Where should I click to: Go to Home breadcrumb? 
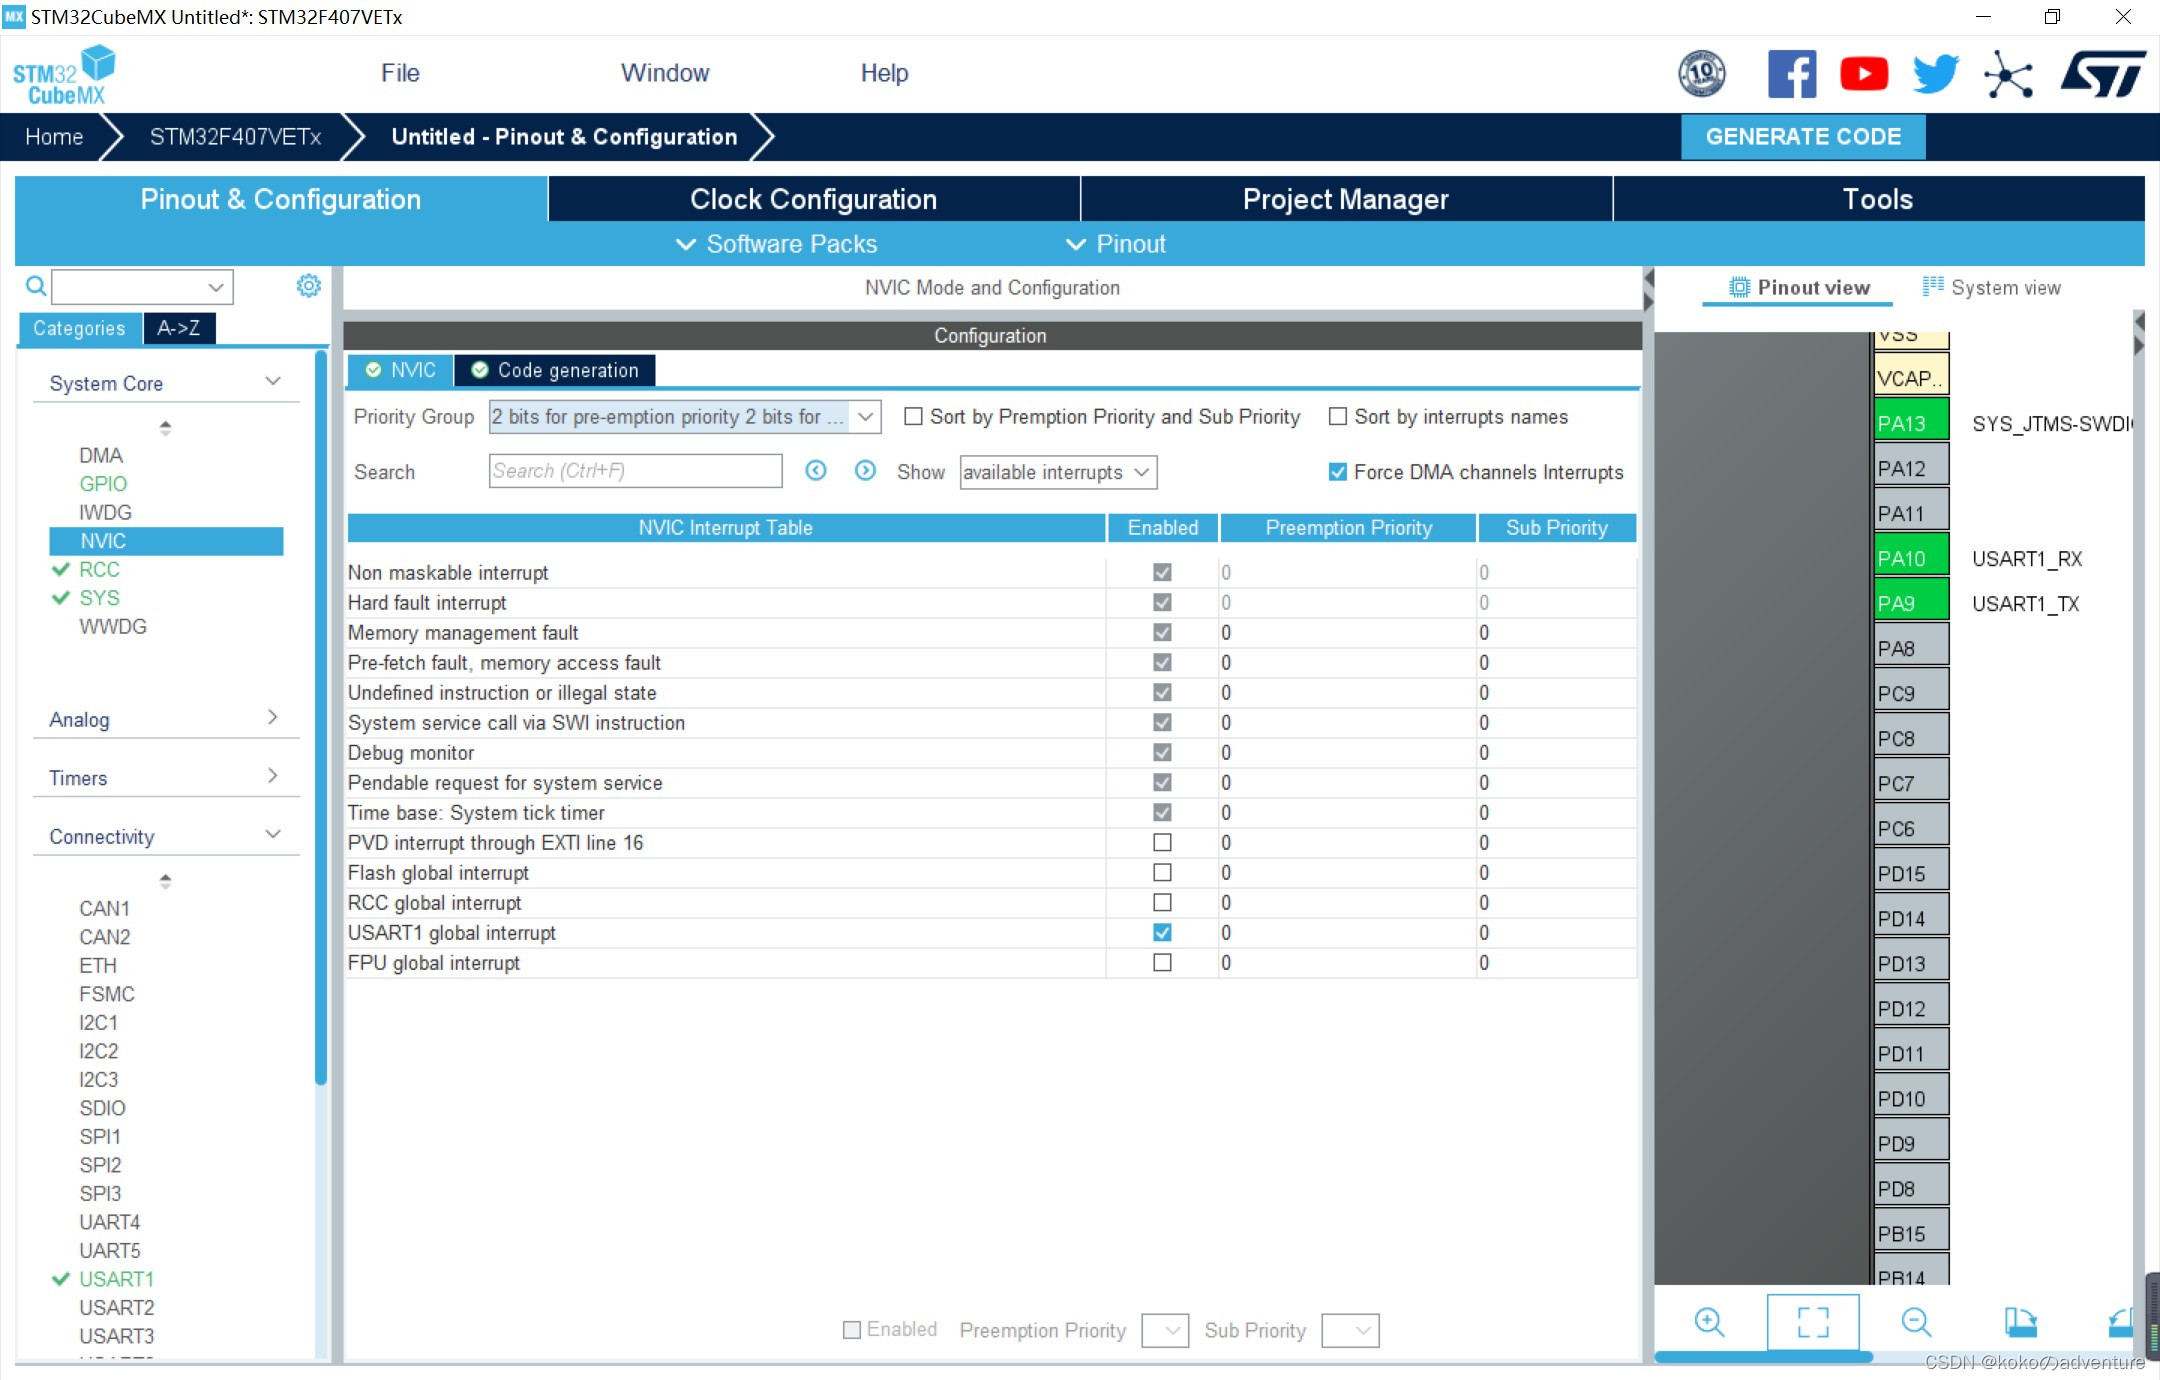(x=54, y=137)
